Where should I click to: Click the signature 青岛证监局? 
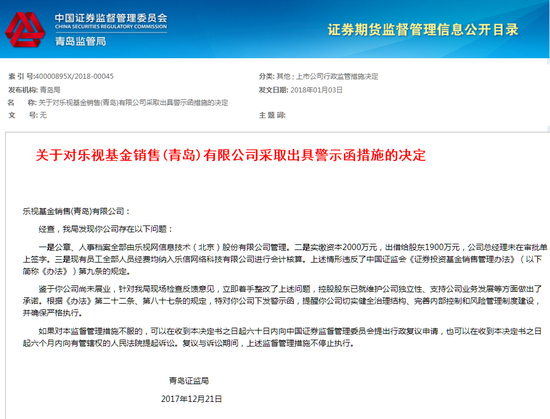pos(189,380)
